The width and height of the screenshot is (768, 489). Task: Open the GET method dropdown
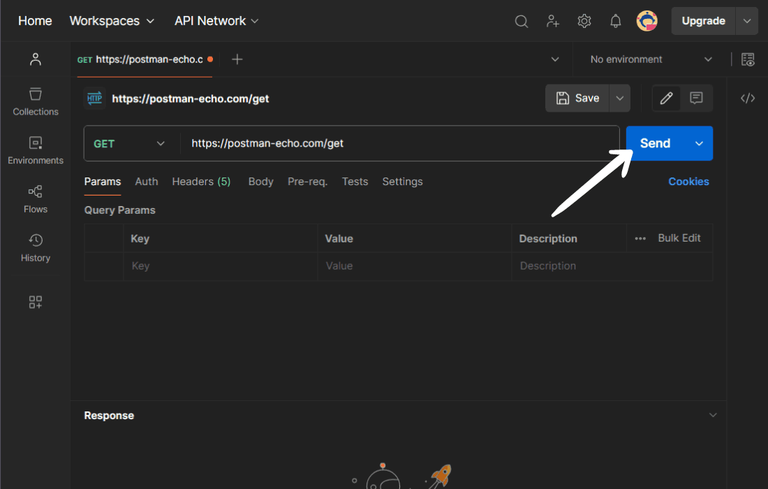pyautogui.click(x=130, y=144)
